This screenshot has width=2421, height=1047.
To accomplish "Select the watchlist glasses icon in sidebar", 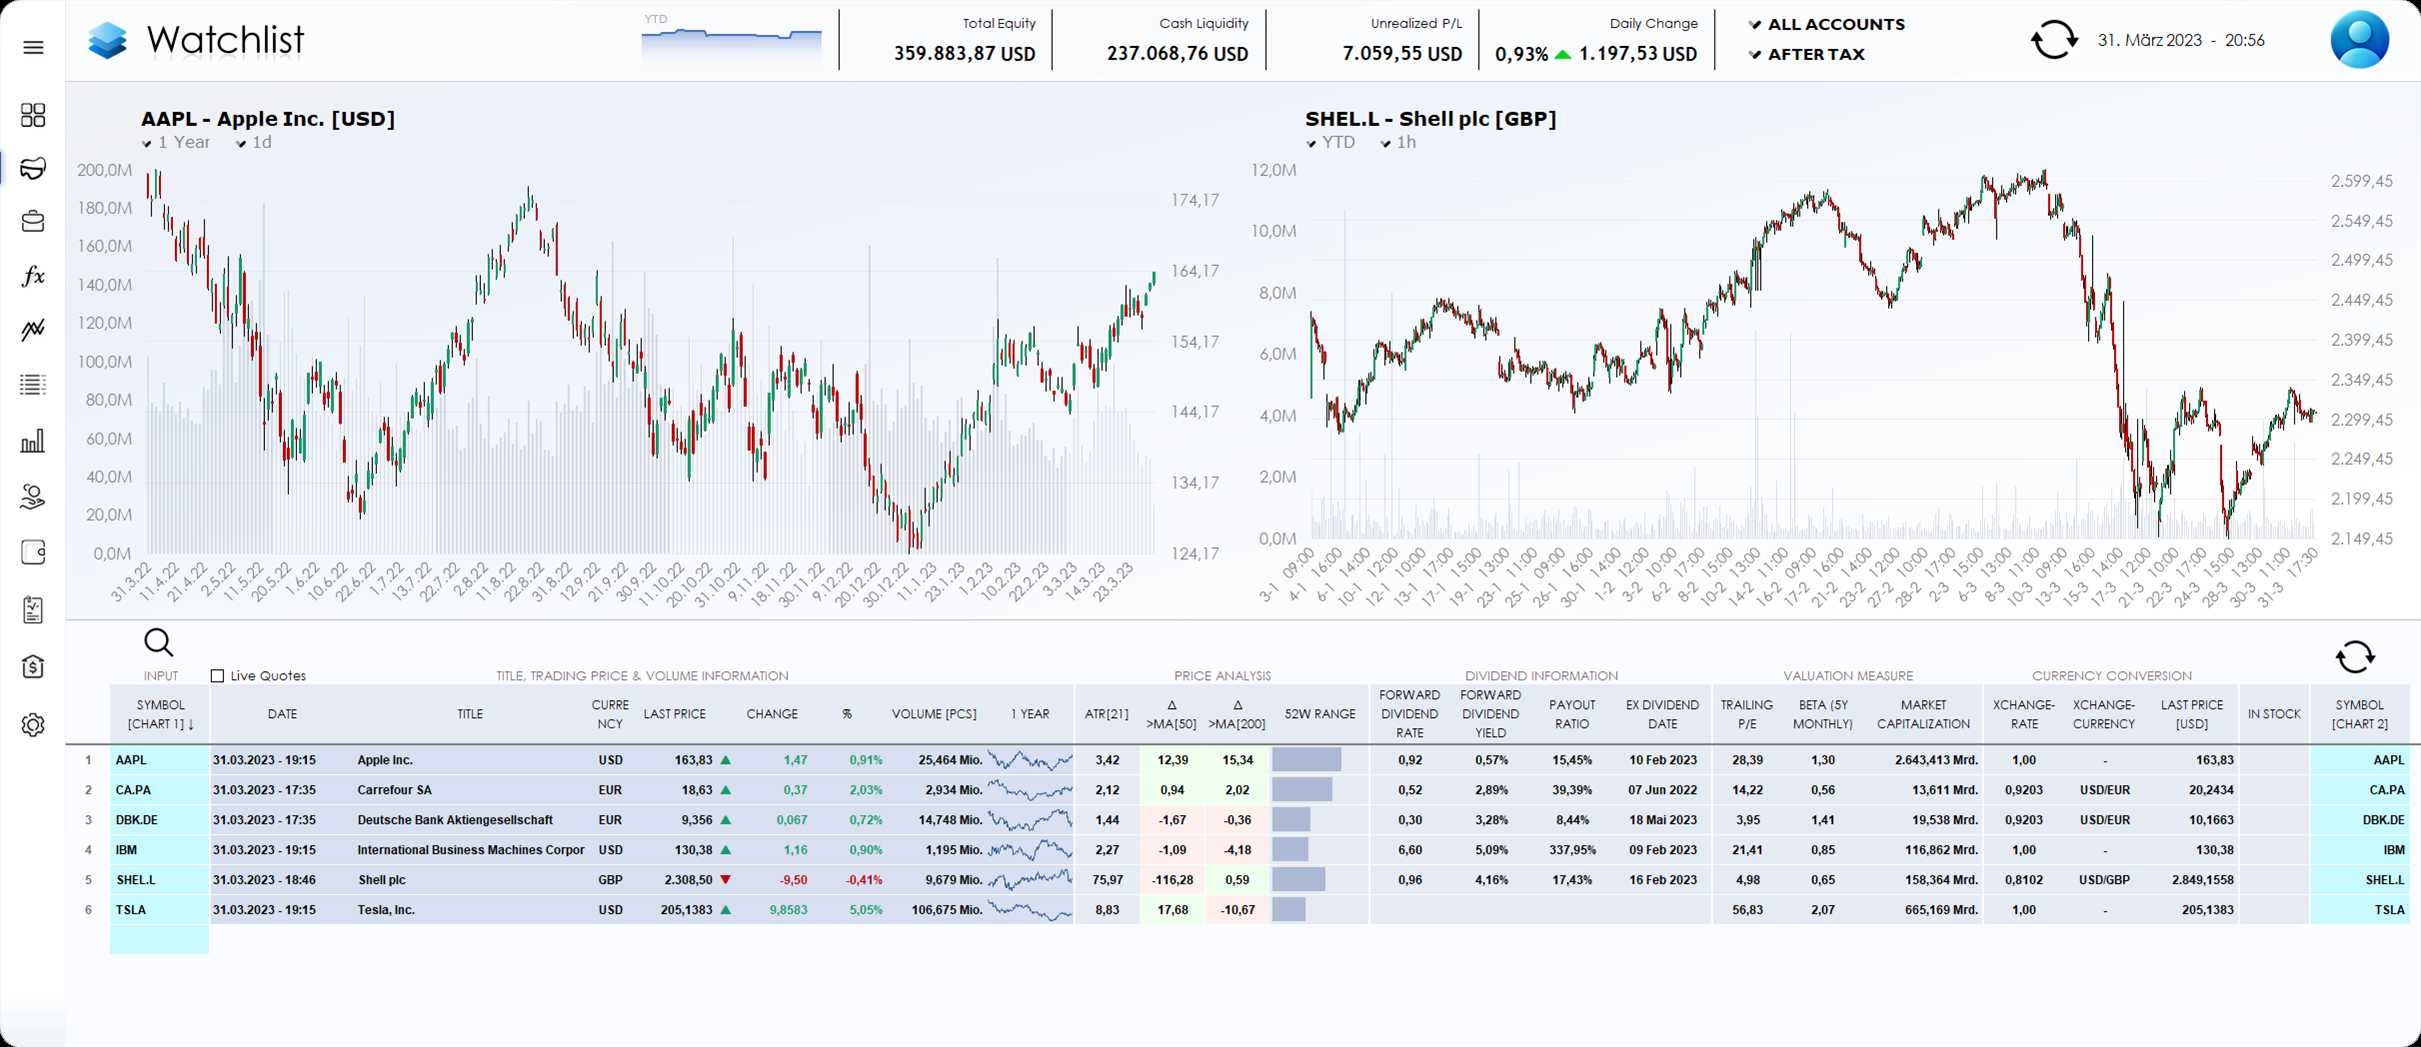I will [x=33, y=168].
